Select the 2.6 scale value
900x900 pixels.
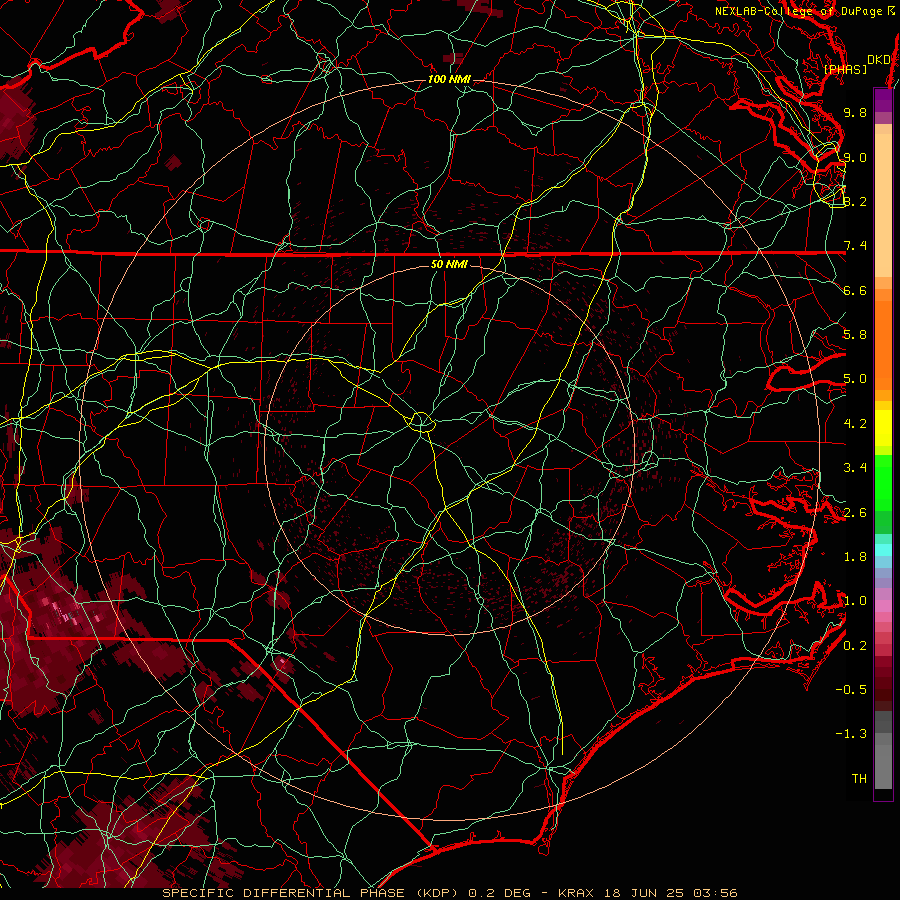point(855,513)
